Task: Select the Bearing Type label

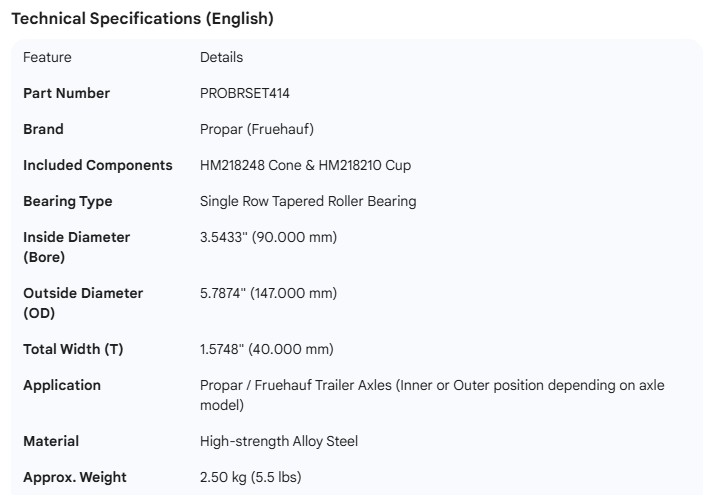Action: point(68,201)
